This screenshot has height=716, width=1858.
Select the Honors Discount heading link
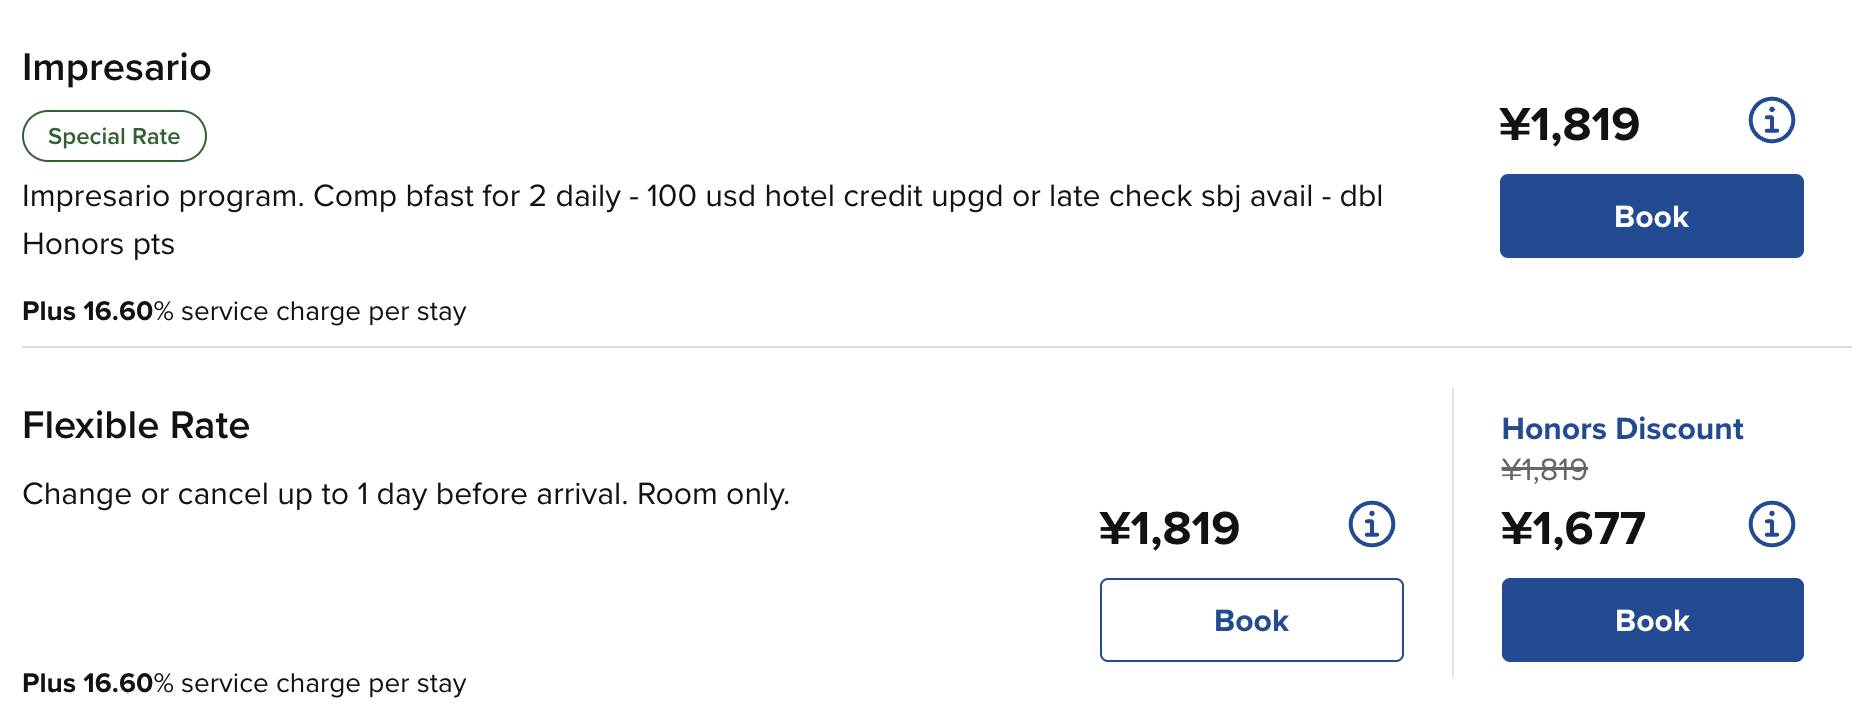pos(1622,429)
